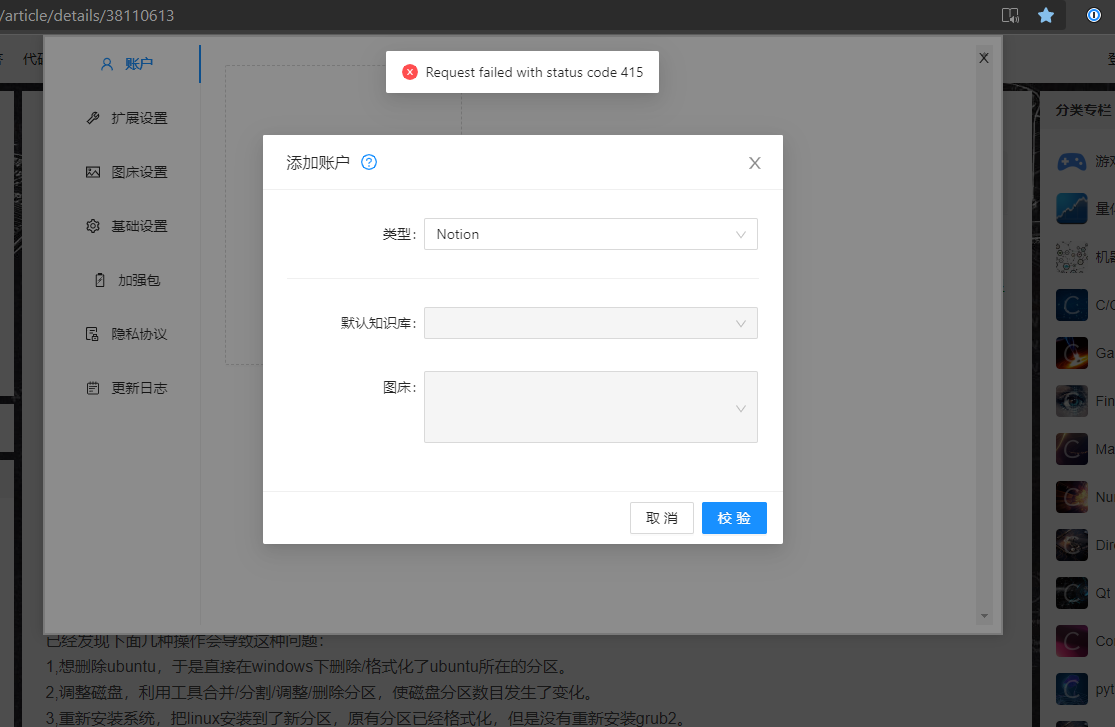Click the 取消 button

(x=661, y=517)
